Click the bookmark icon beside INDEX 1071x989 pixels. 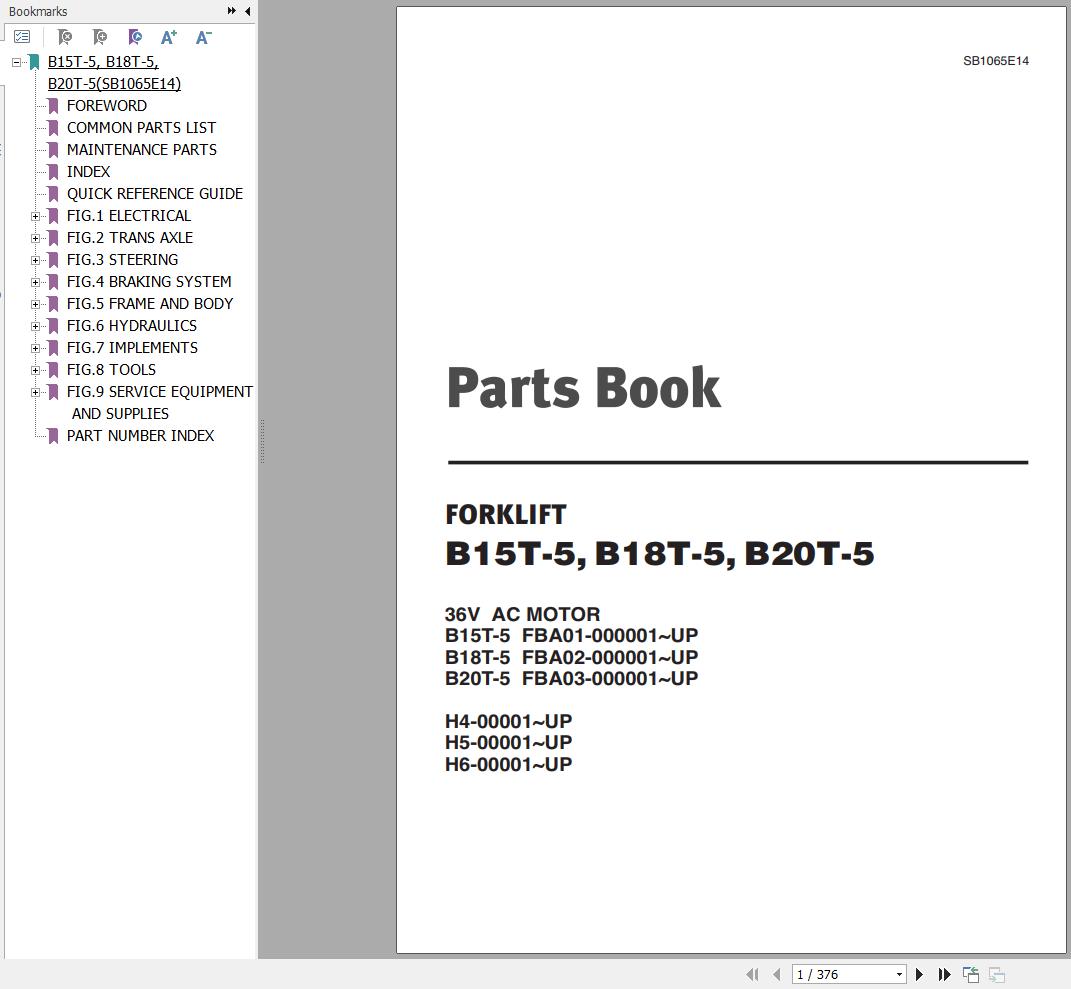coord(53,171)
